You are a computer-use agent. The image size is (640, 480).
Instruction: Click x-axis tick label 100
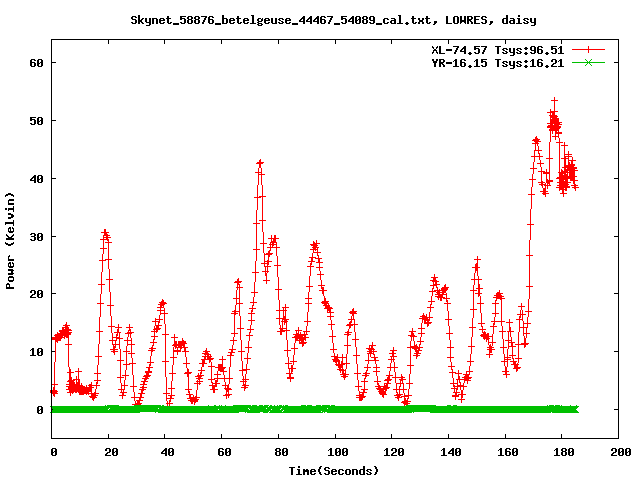[x=338, y=452]
